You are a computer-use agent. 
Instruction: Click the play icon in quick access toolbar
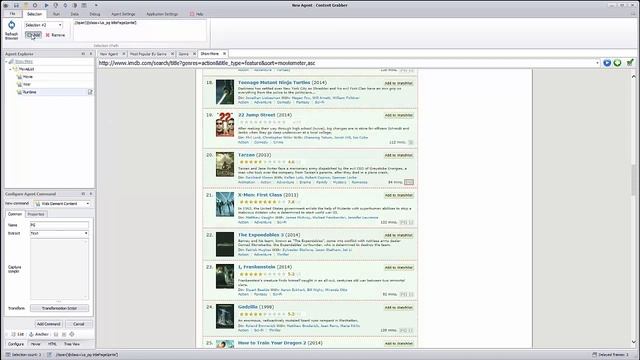click(46, 5)
